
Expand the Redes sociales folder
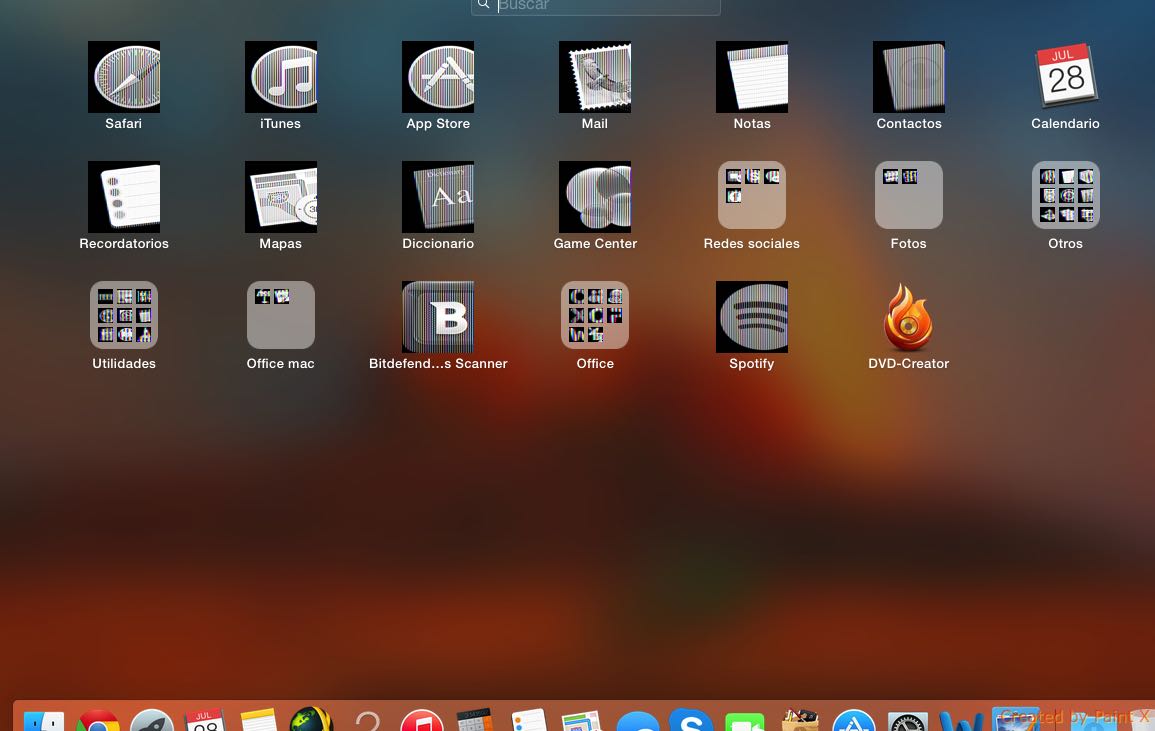coord(752,196)
